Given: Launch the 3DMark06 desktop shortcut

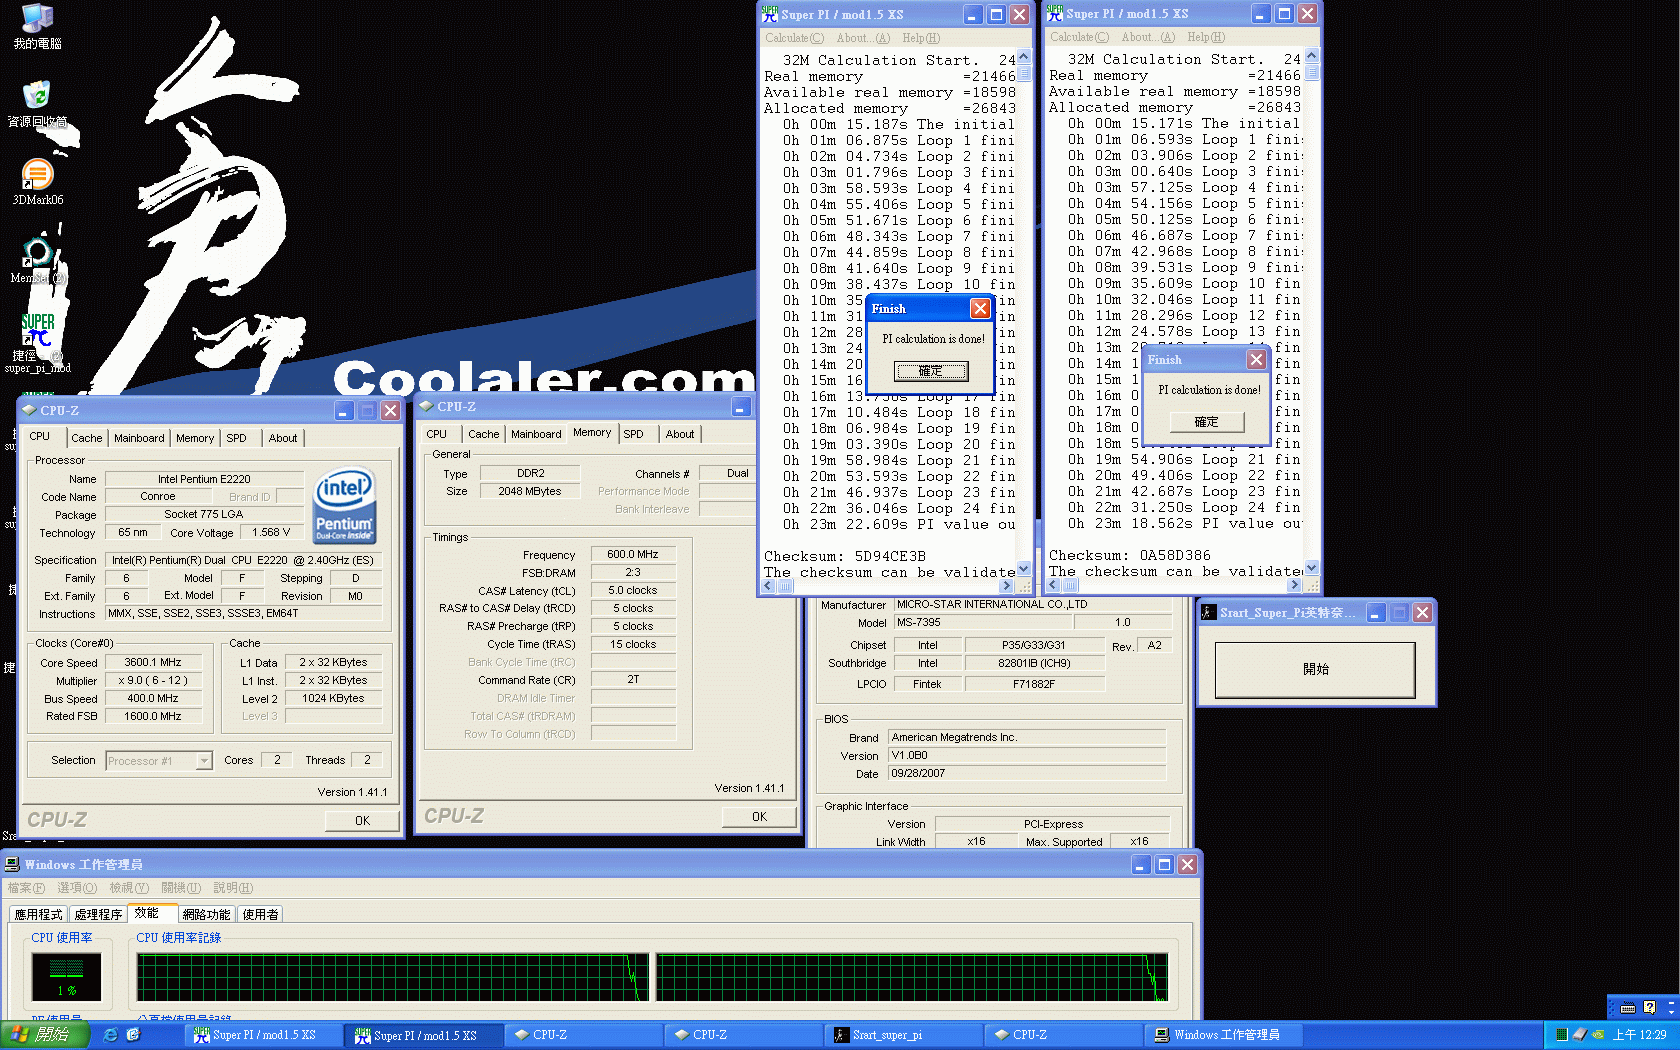Looking at the screenshot, I should tap(37, 182).
